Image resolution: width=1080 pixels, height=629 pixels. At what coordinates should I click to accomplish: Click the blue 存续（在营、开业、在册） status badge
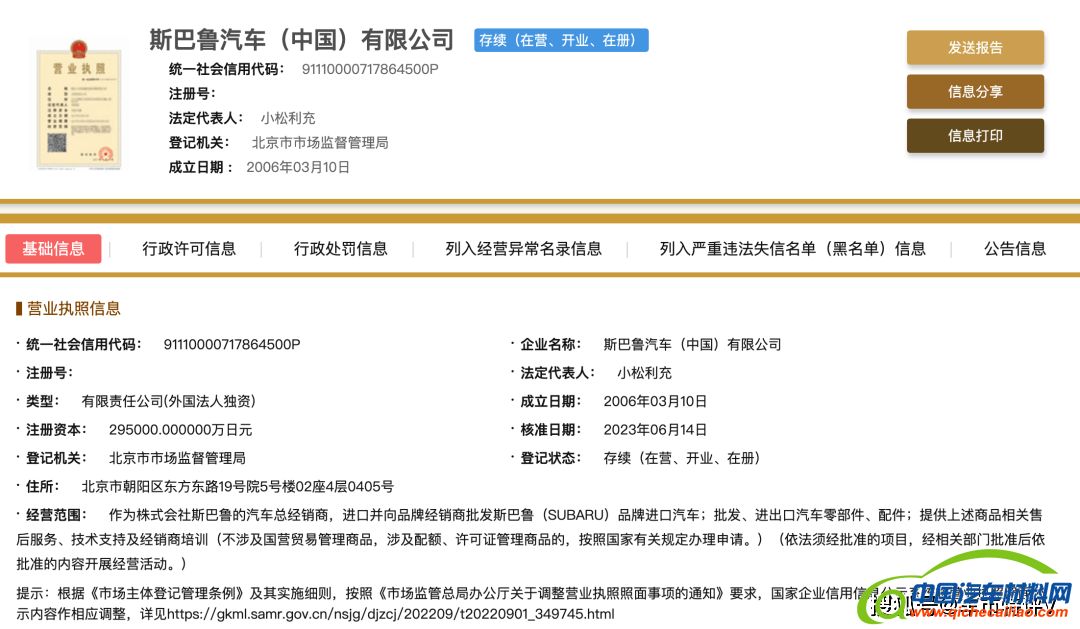561,41
